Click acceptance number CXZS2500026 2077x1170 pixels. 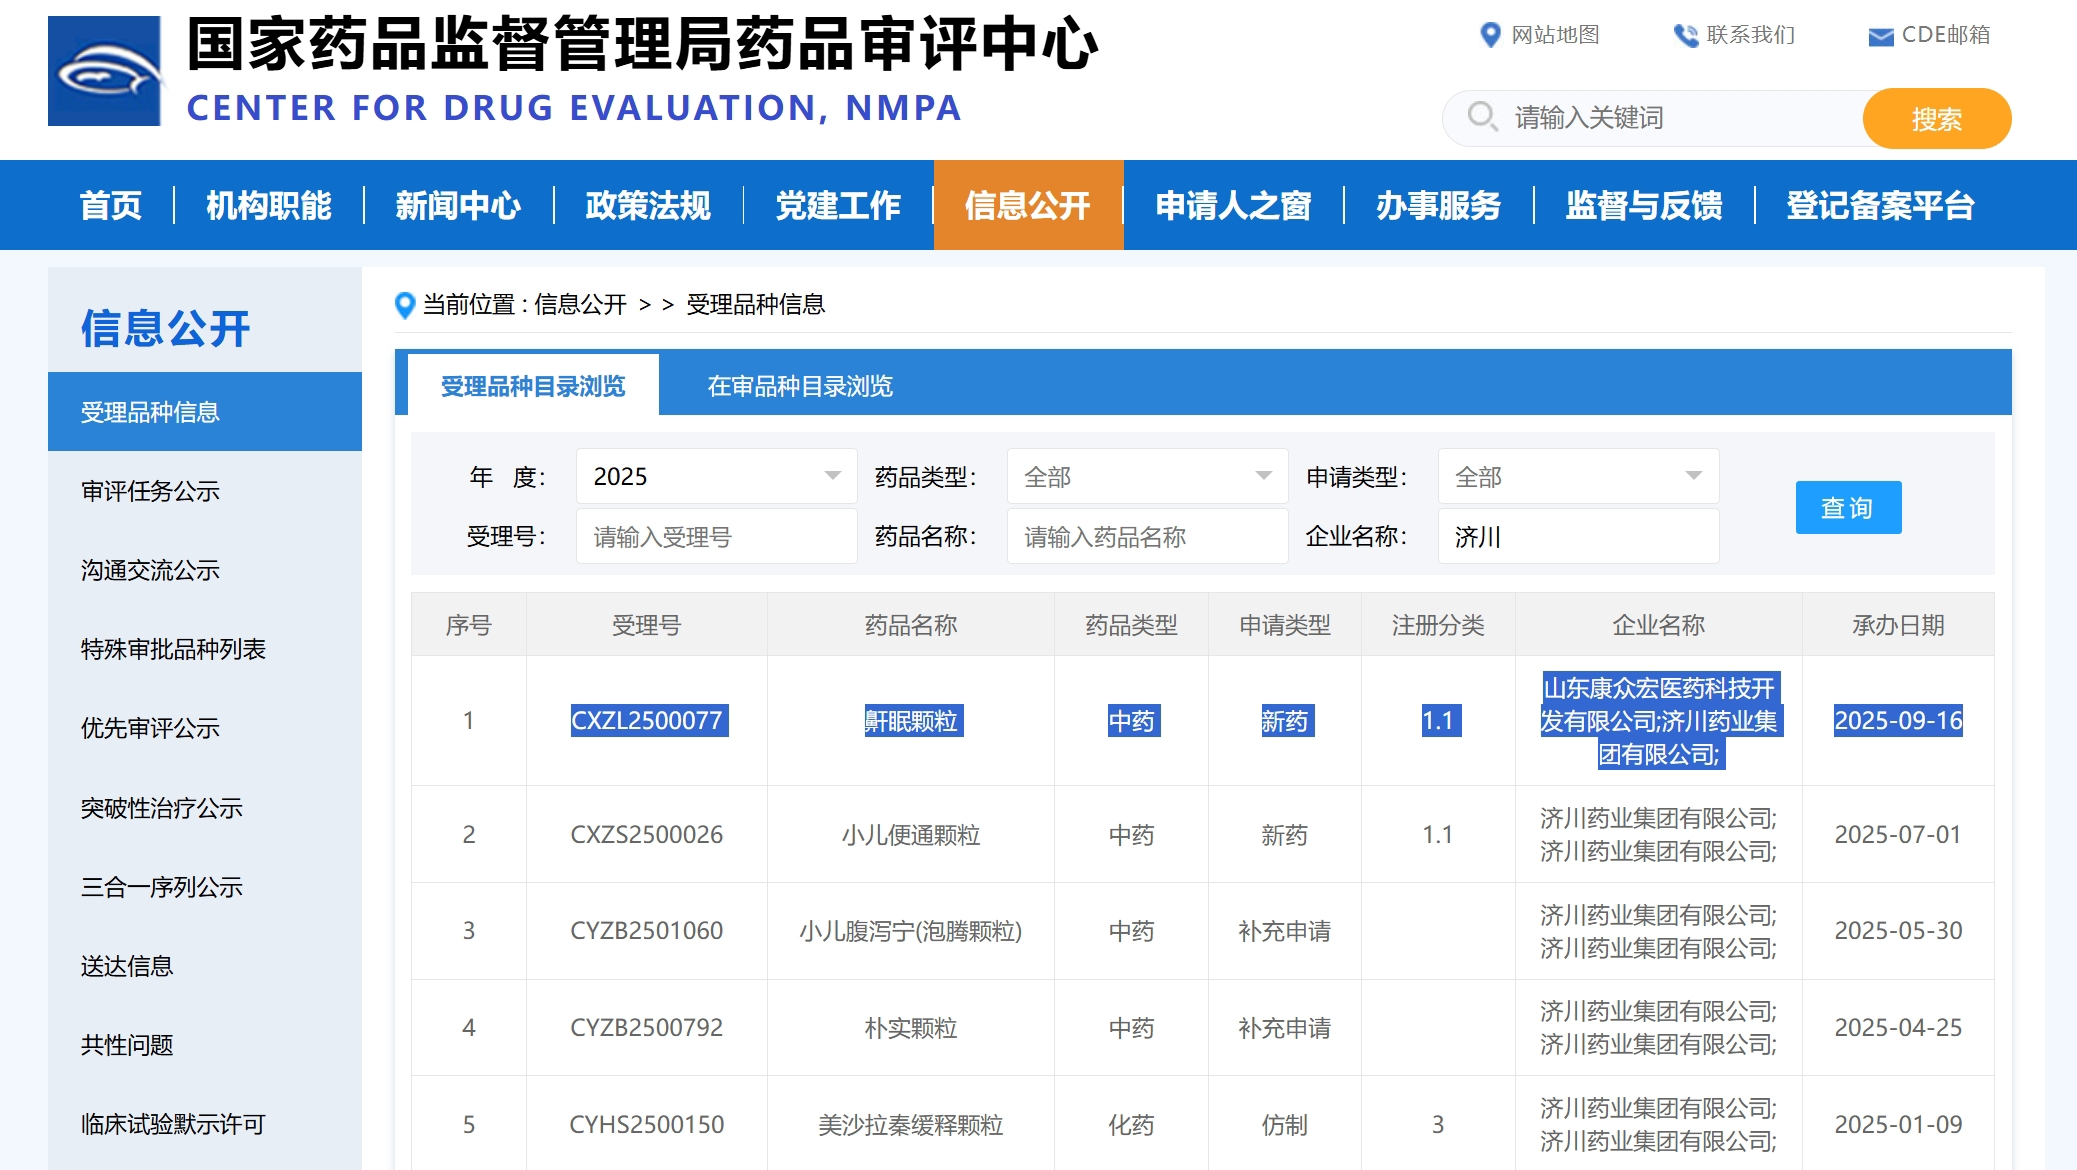point(647,834)
